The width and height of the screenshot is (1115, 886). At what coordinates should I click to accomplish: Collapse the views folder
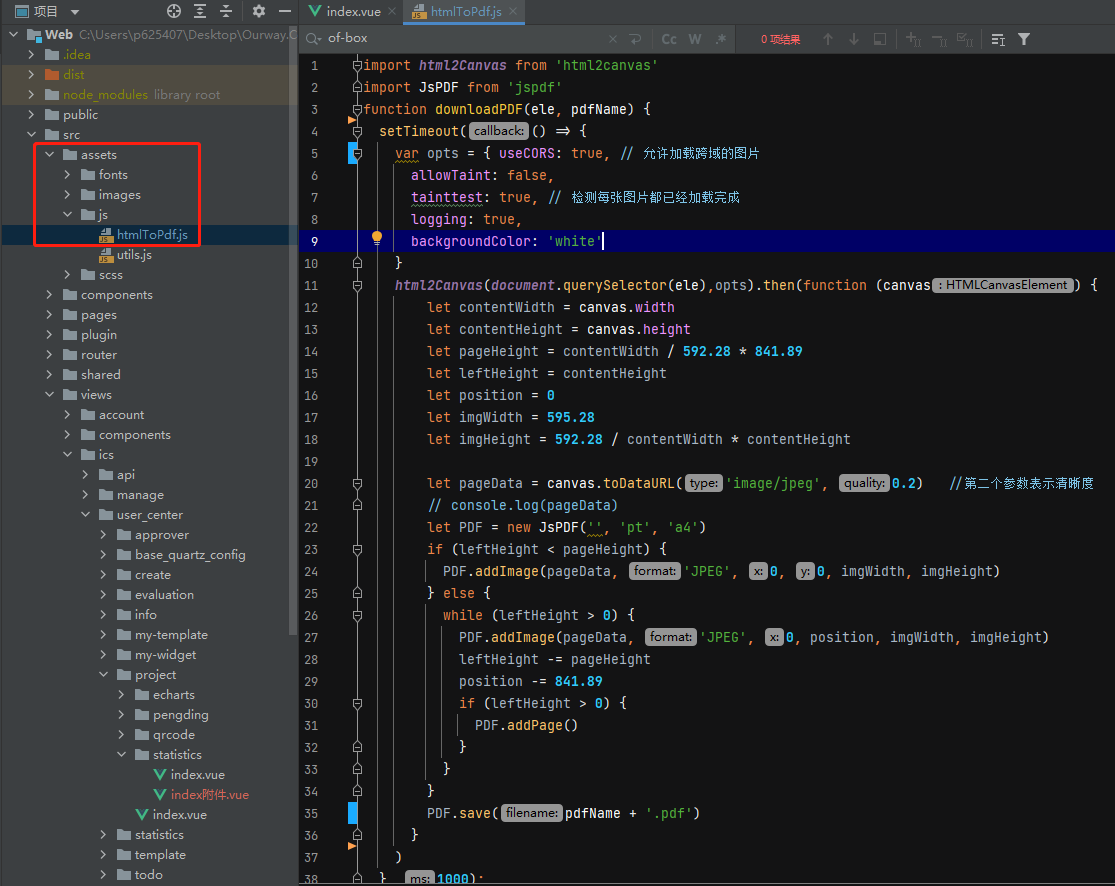[x=49, y=394]
